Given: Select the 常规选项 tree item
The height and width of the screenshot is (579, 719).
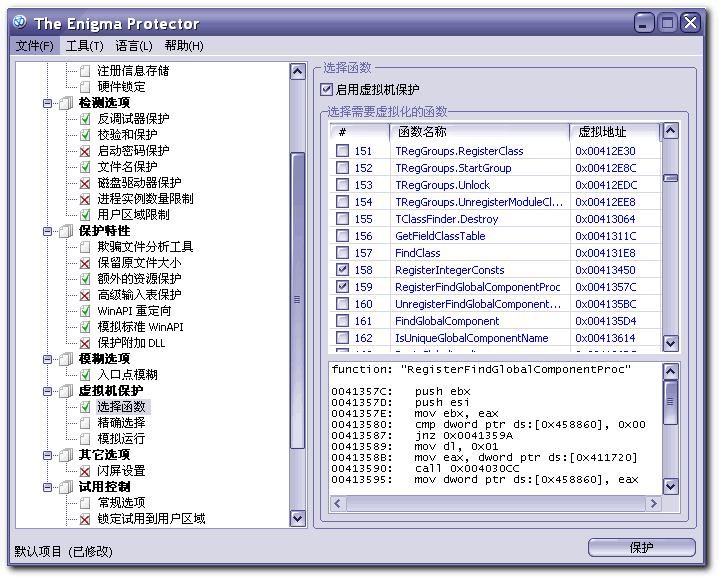Looking at the screenshot, I should [x=121, y=503].
